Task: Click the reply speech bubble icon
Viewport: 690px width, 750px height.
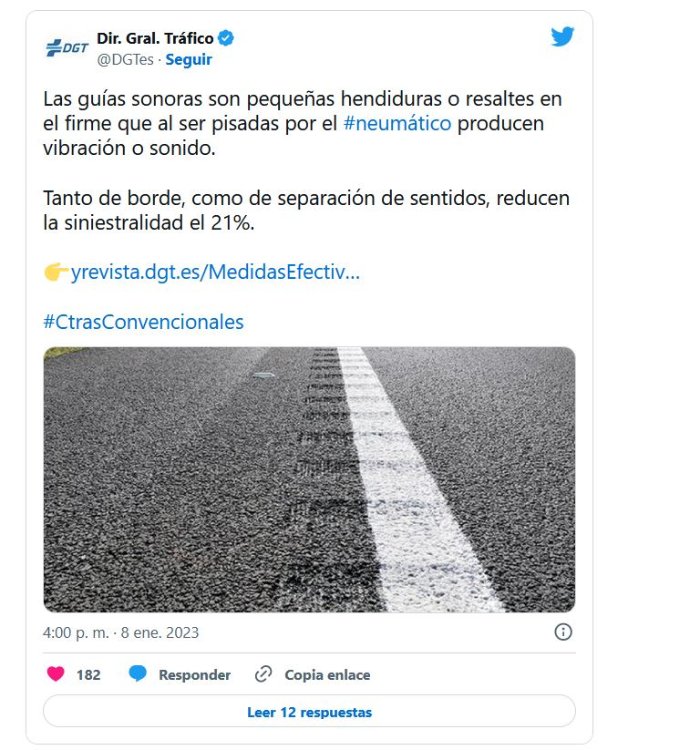Action: pos(138,673)
